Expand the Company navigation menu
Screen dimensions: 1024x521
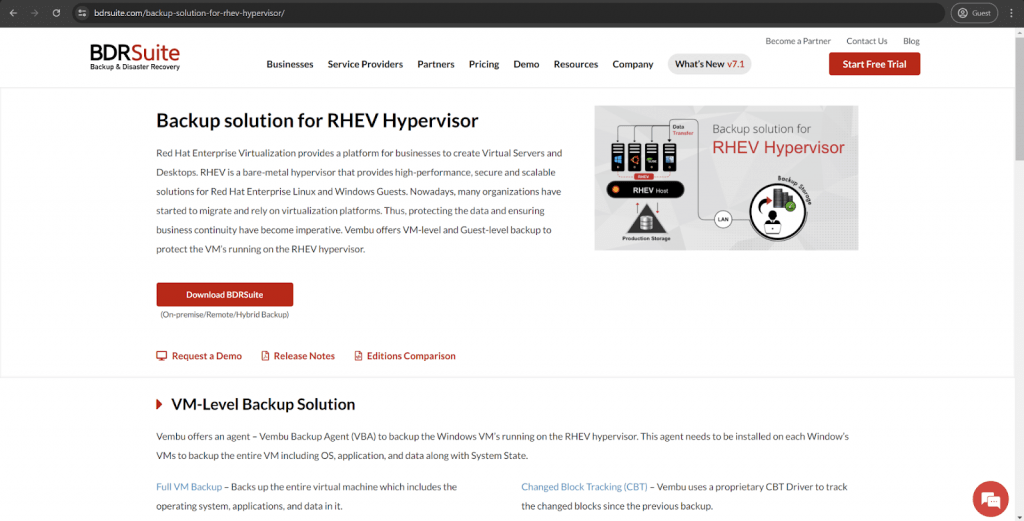point(632,64)
